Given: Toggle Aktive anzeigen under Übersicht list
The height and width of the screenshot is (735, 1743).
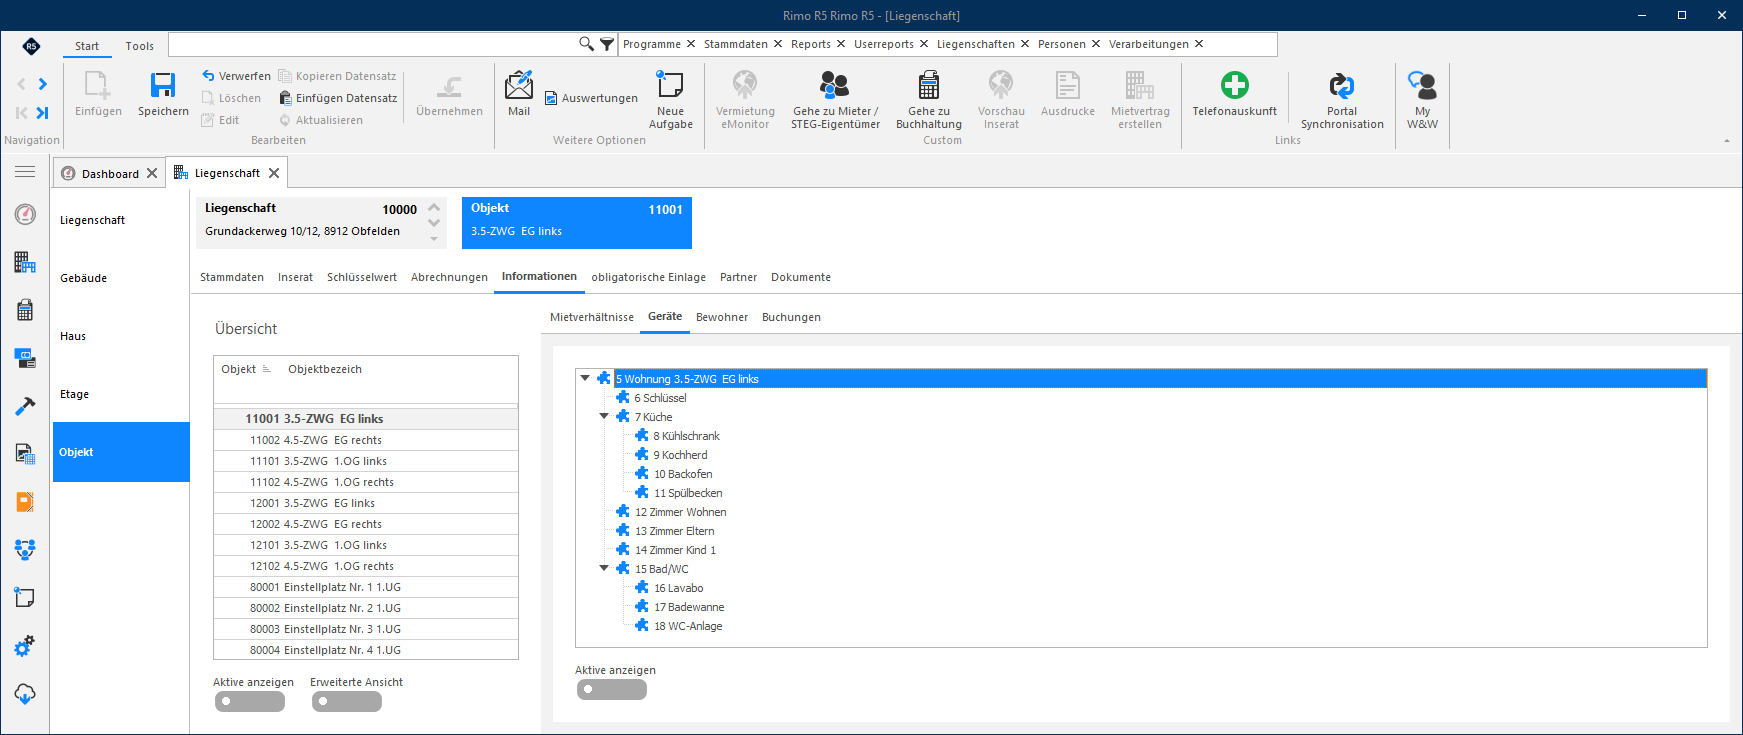Looking at the screenshot, I should [x=250, y=702].
